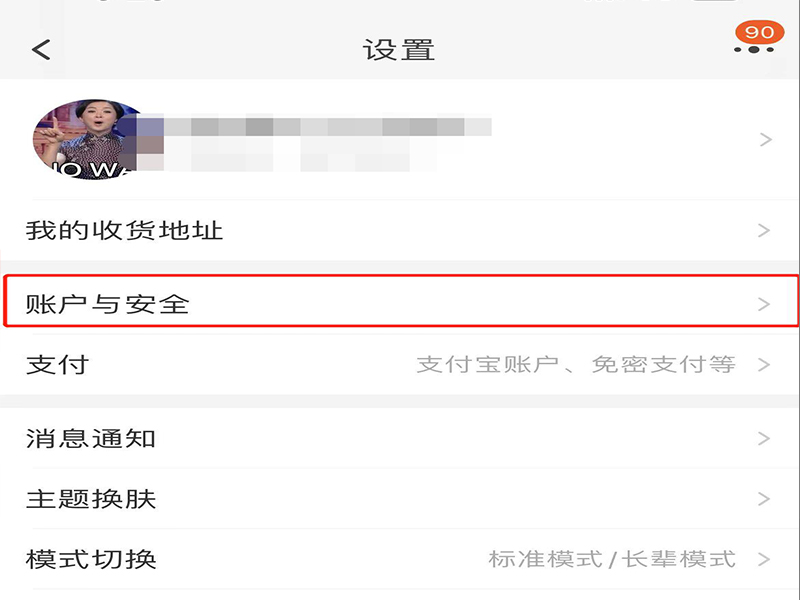800x600 pixels.
Task: Tap the back arrow icon
Action: tap(41, 50)
